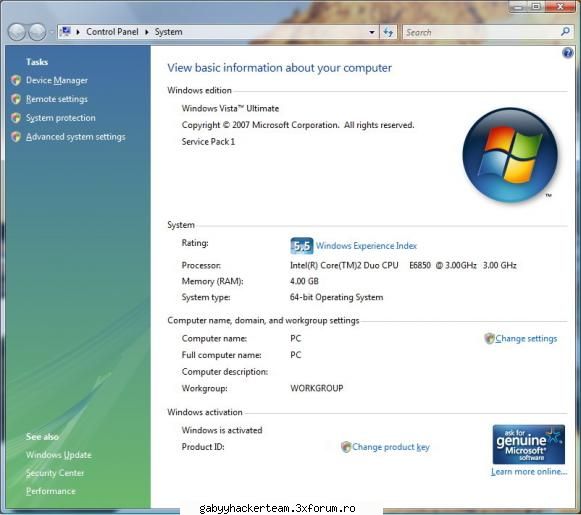Viewport: 581px width, 515px height.
Task: Click the 5.5 rating score badge
Action: coord(302,246)
